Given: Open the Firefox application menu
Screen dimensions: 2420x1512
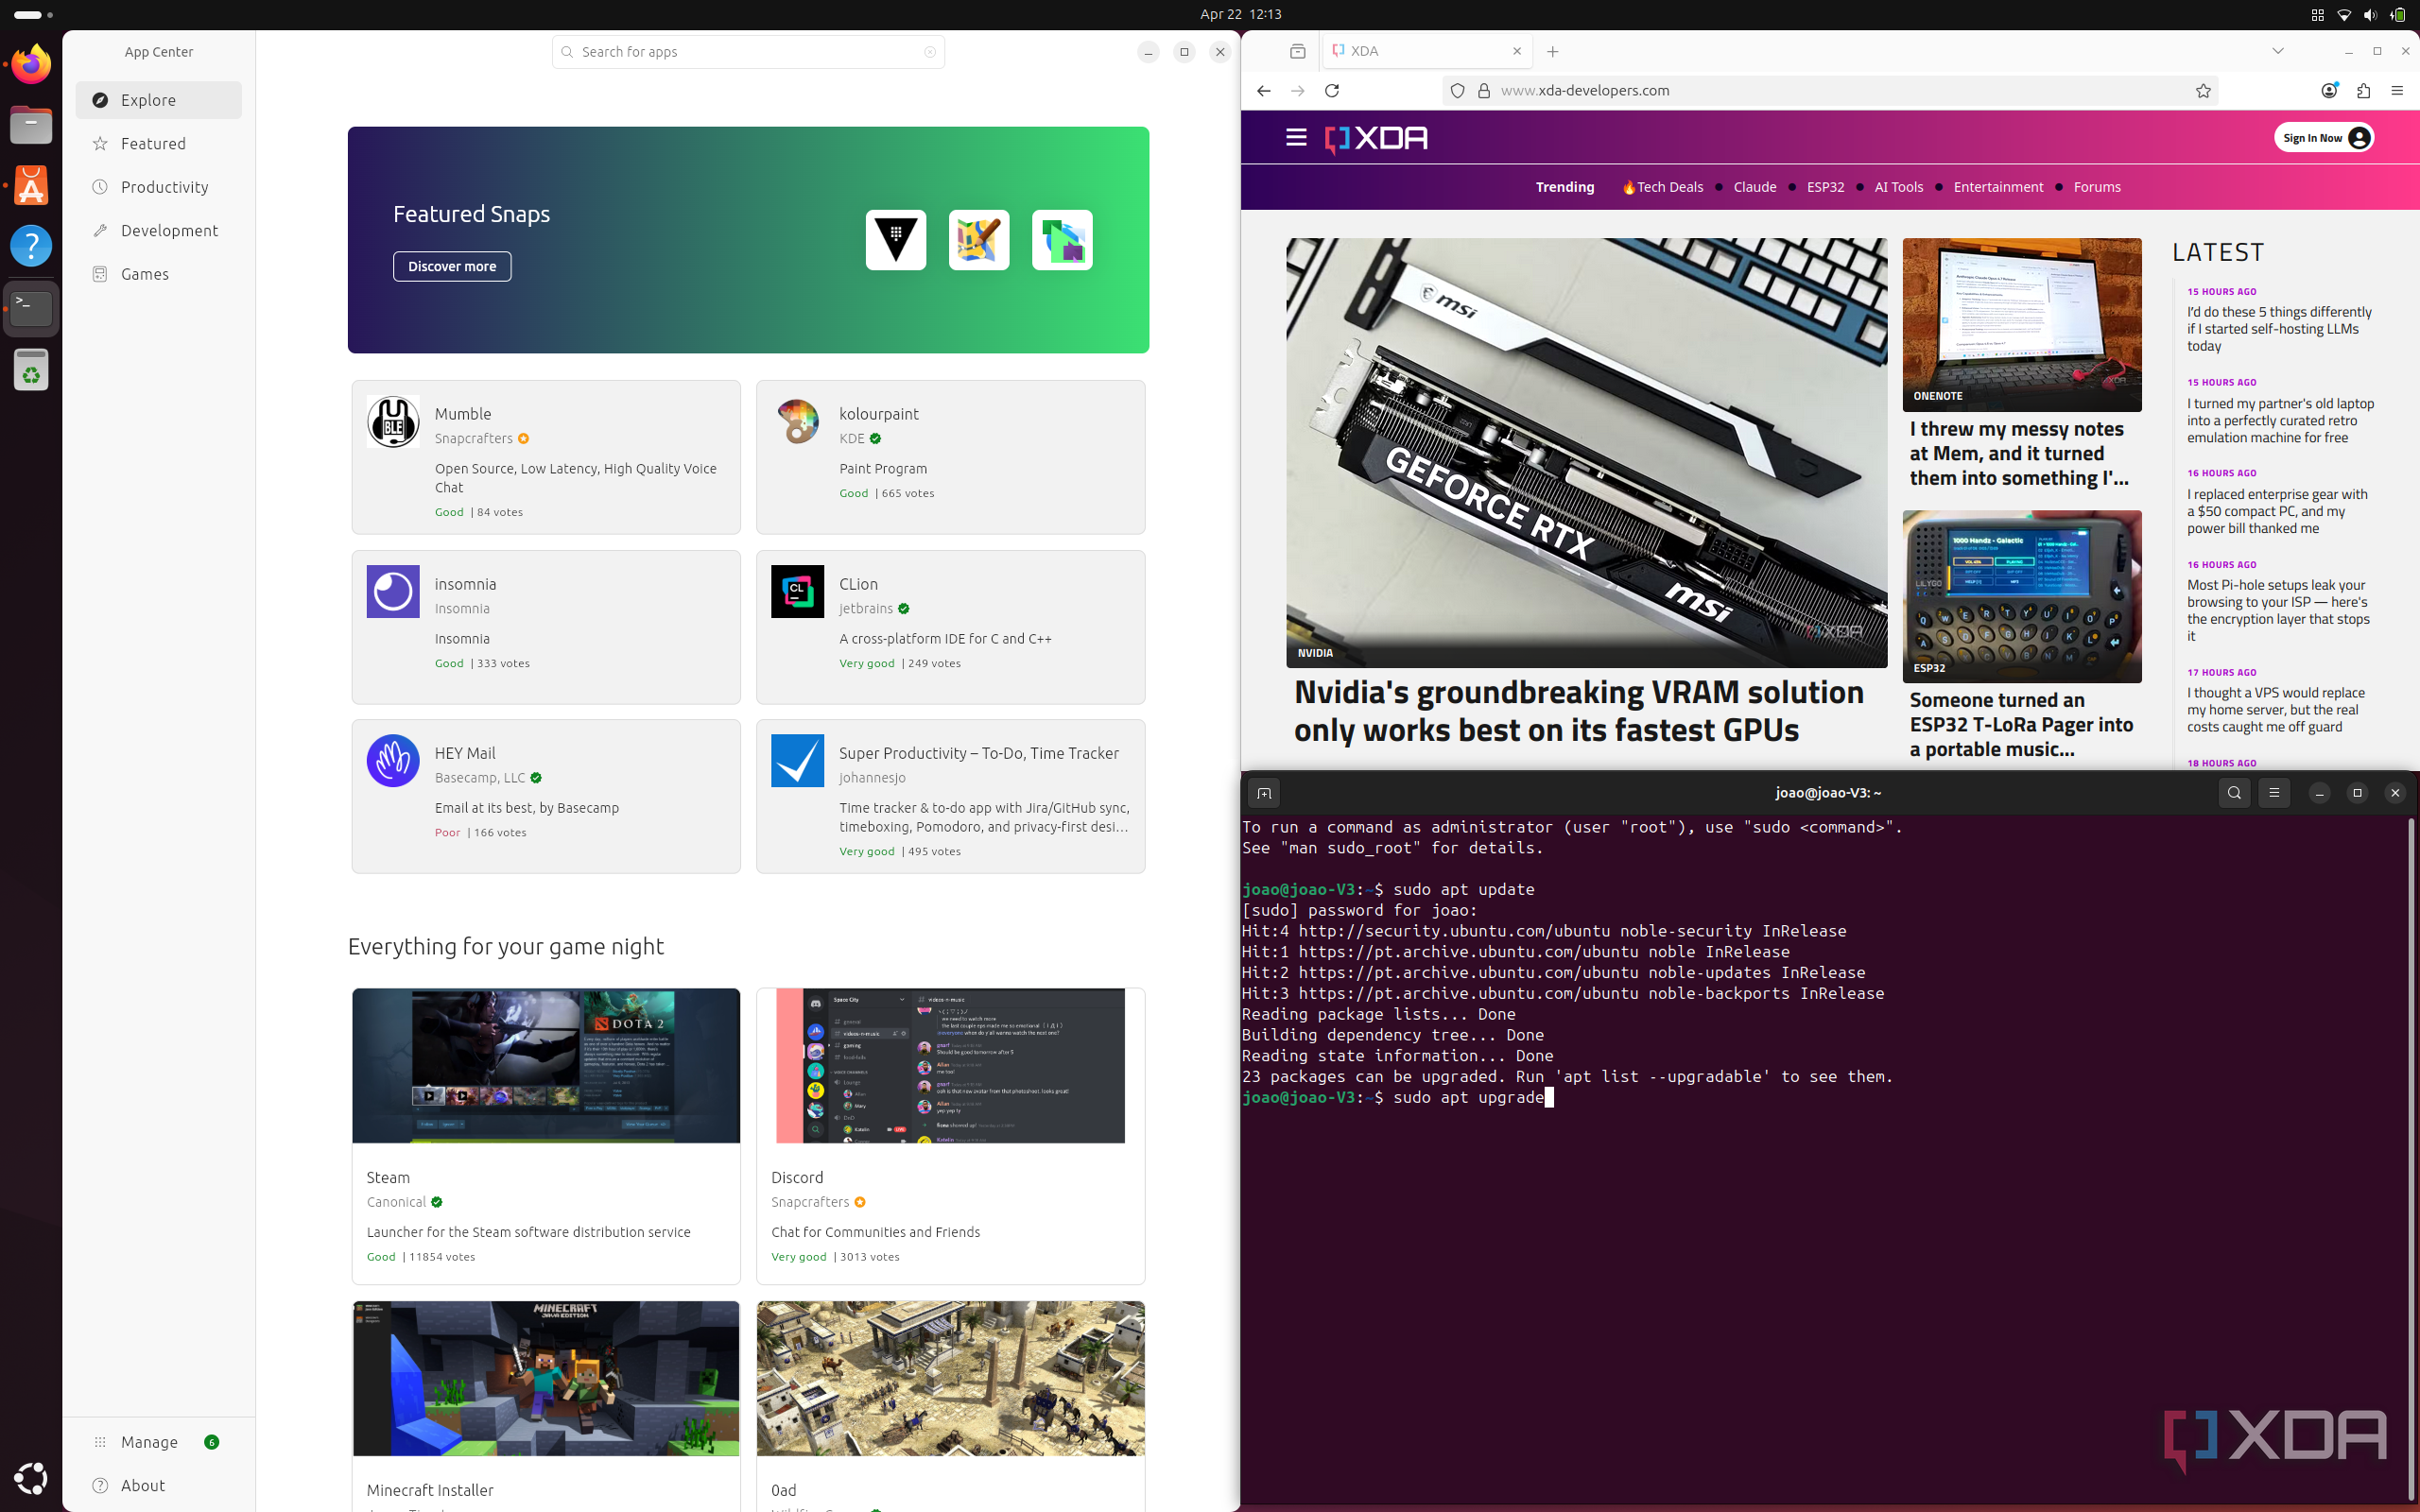Looking at the screenshot, I should pyautogui.click(x=2397, y=91).
